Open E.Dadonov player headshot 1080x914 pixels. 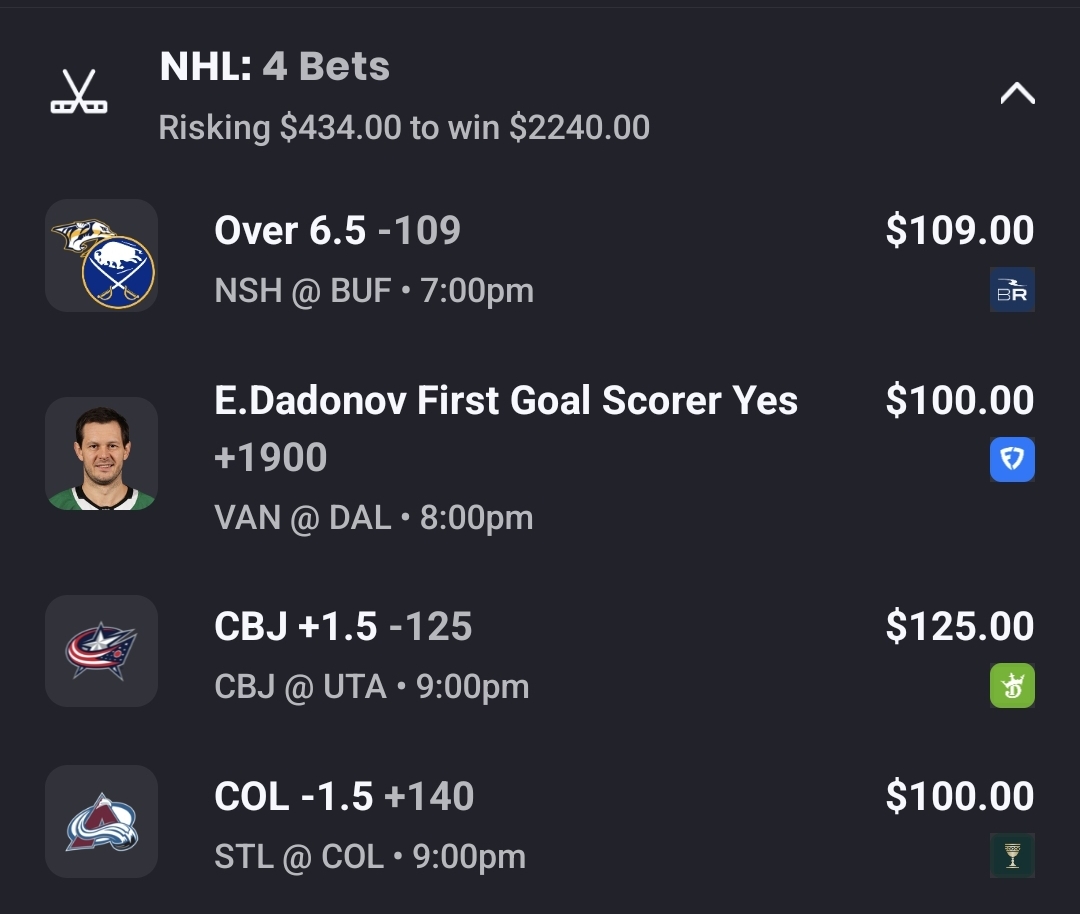pyautogui.click(x=101, y=454)
